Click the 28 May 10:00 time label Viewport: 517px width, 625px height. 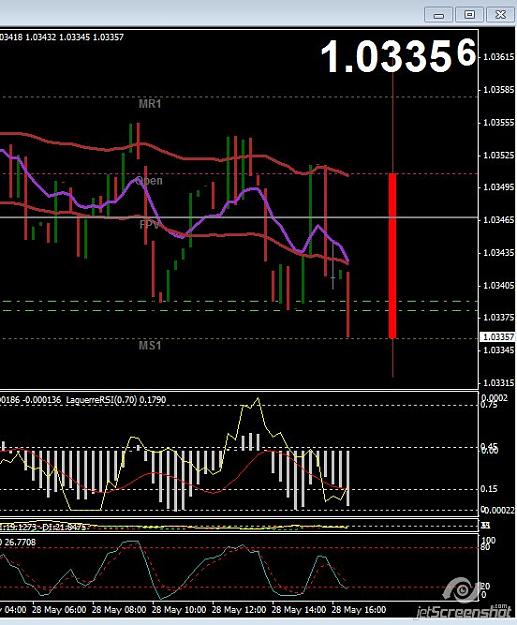point(179,610)
